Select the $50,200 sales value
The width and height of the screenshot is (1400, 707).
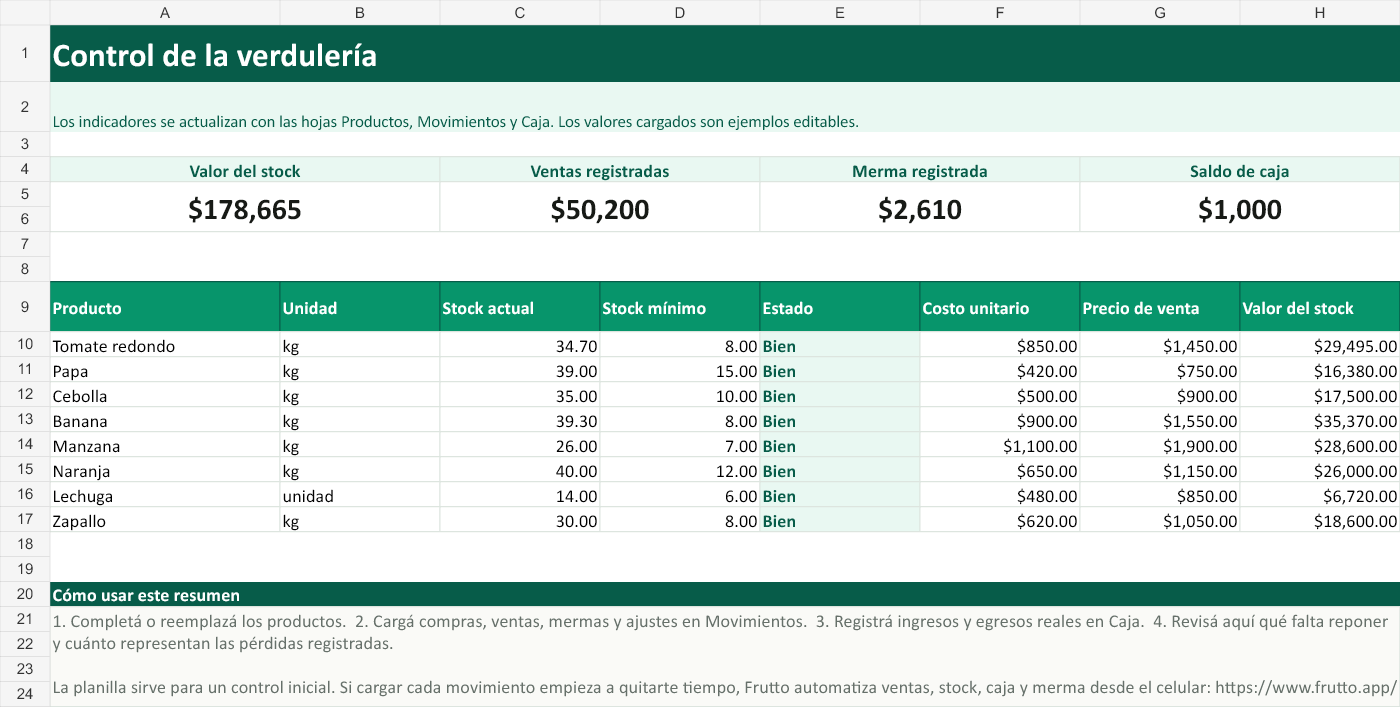(x=600, y=208)
